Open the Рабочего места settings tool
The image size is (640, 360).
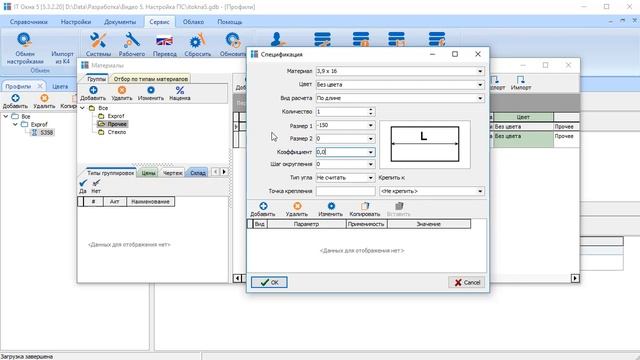click(131, 45)
